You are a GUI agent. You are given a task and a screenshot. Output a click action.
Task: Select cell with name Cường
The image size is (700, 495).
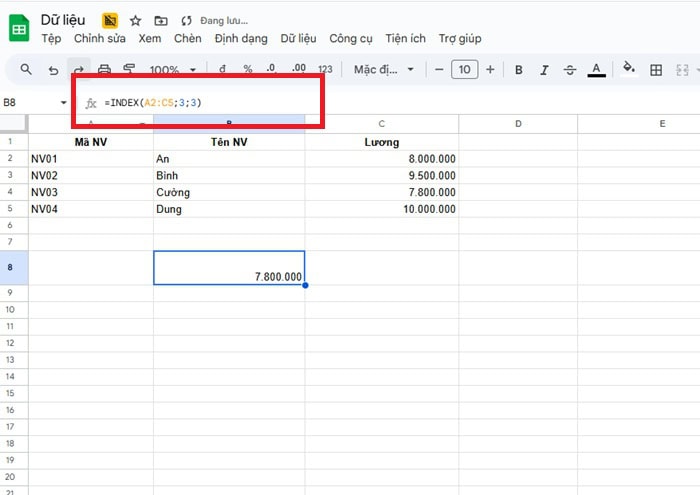tap(229, 192)
